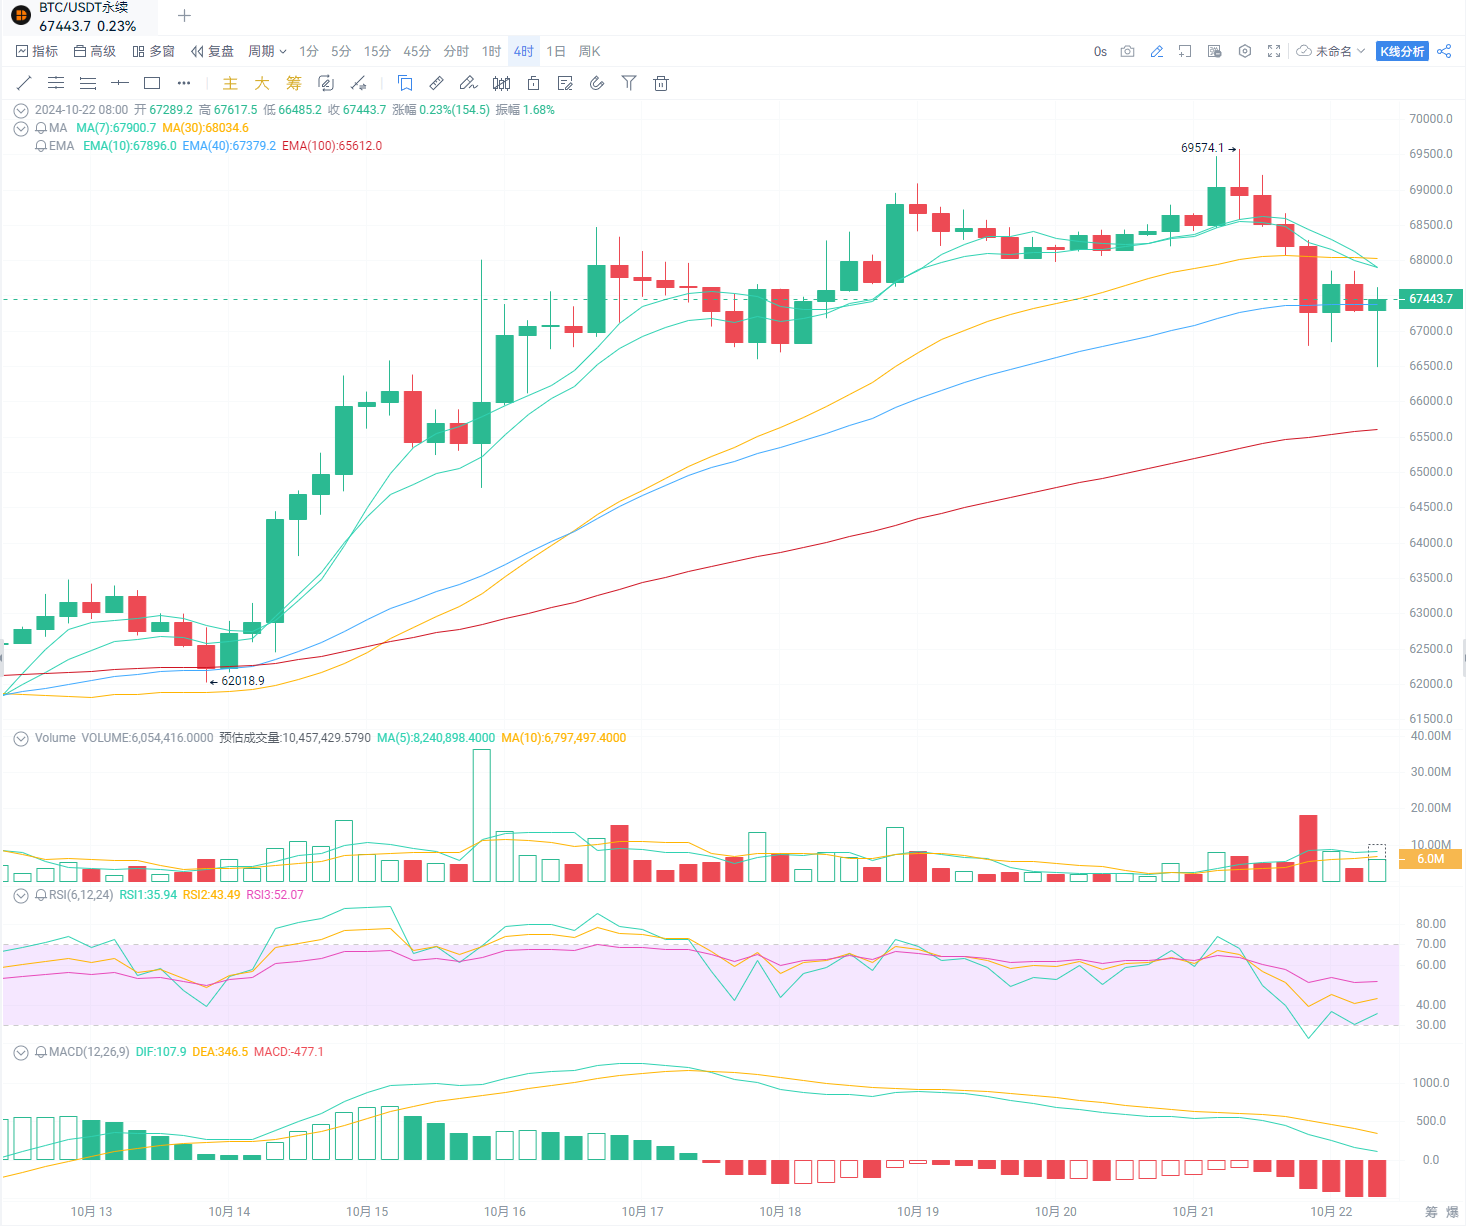Select the 分时 timeframe
Viewport: 1466px width, 1226px height.
coord(456,51)
